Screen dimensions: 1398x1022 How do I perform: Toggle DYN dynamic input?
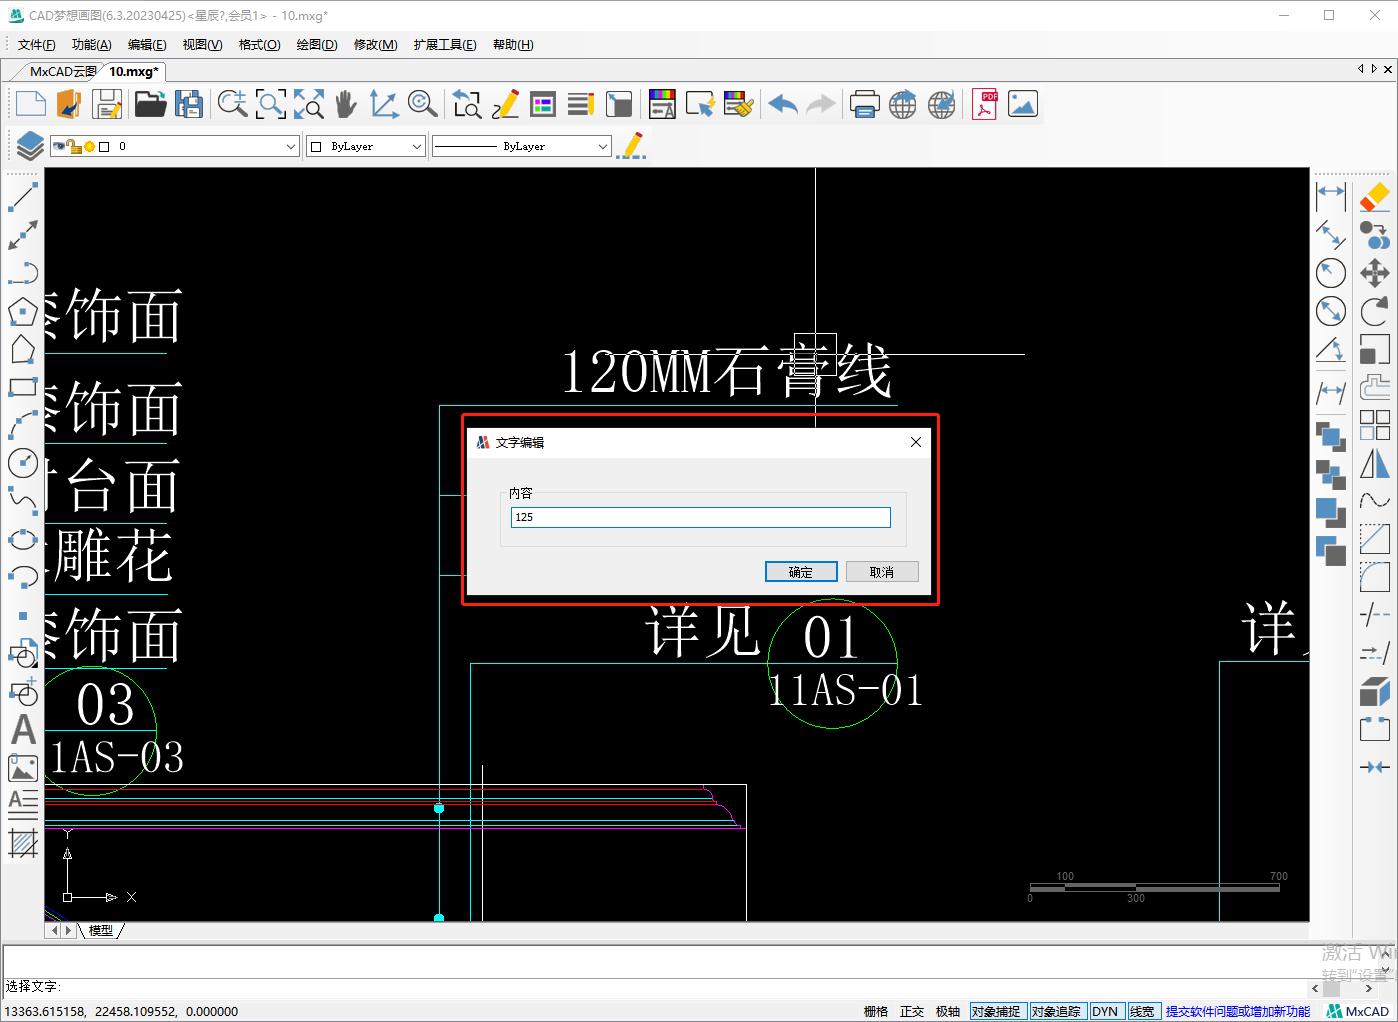1106,1011
